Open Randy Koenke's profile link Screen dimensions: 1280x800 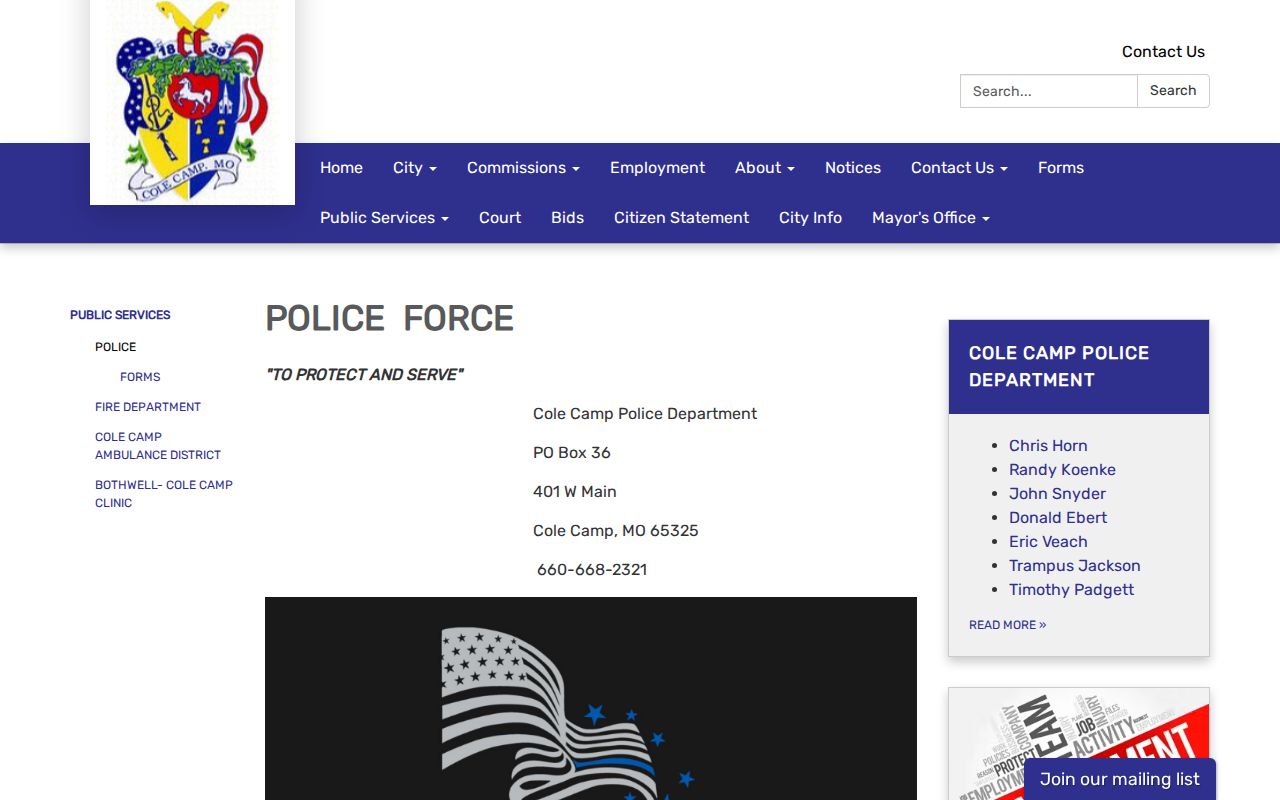point(1062,470)
